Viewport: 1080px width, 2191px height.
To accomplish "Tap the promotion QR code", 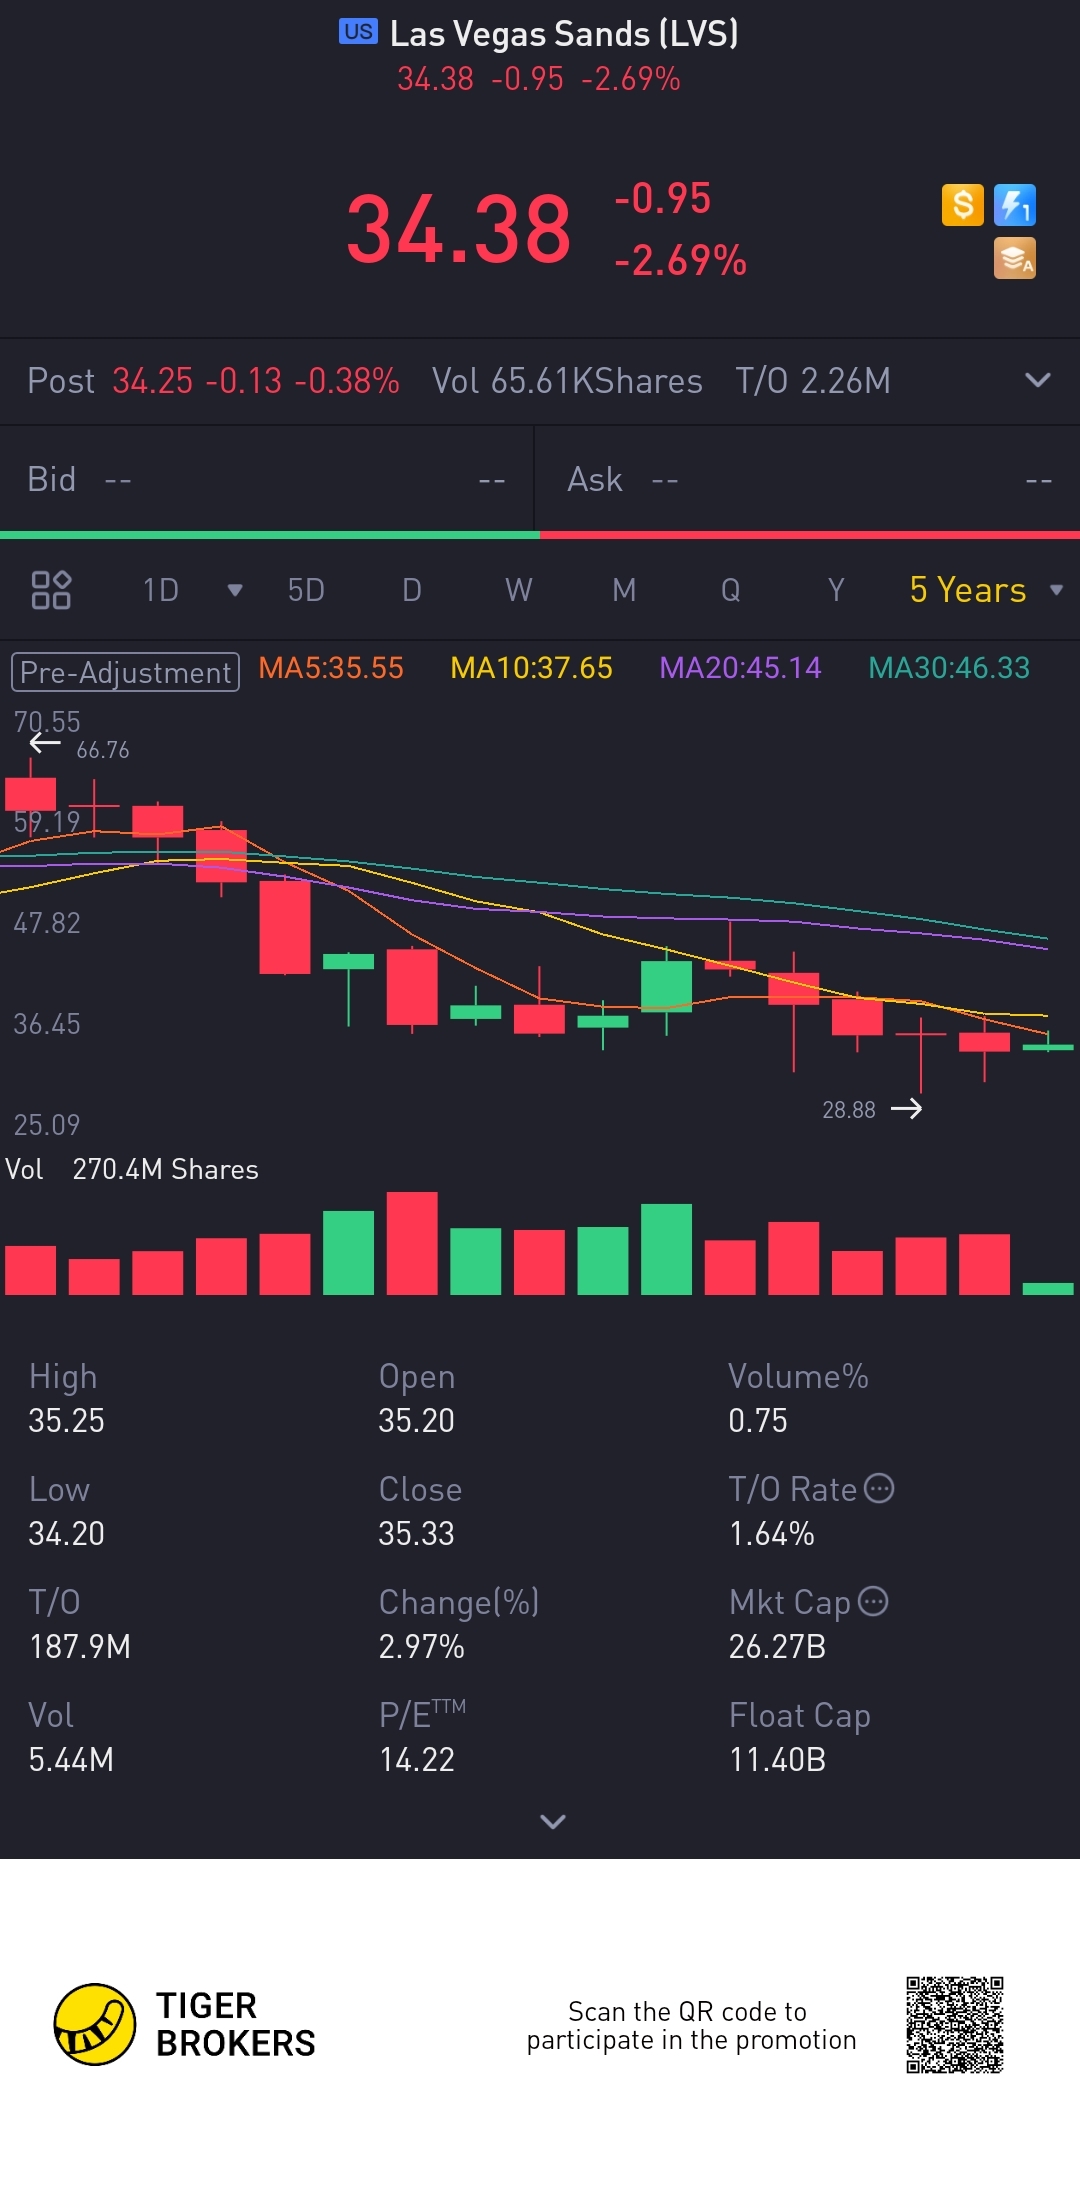I will (955, 2025).
